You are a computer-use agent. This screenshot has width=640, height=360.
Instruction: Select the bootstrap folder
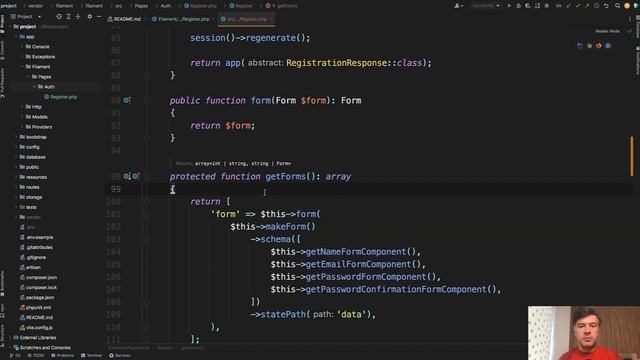click(x=33, y=137)
